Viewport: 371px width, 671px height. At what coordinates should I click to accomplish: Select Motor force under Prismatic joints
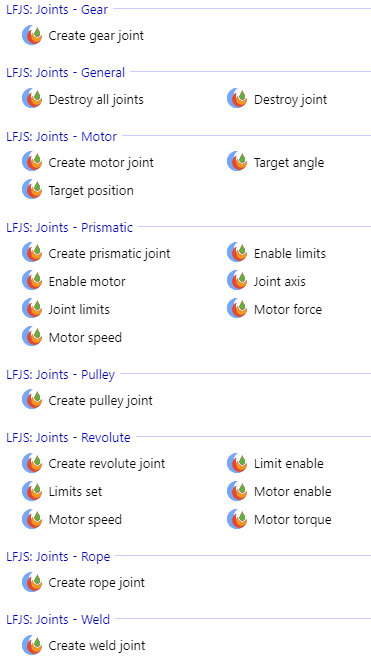pos(288,309)
